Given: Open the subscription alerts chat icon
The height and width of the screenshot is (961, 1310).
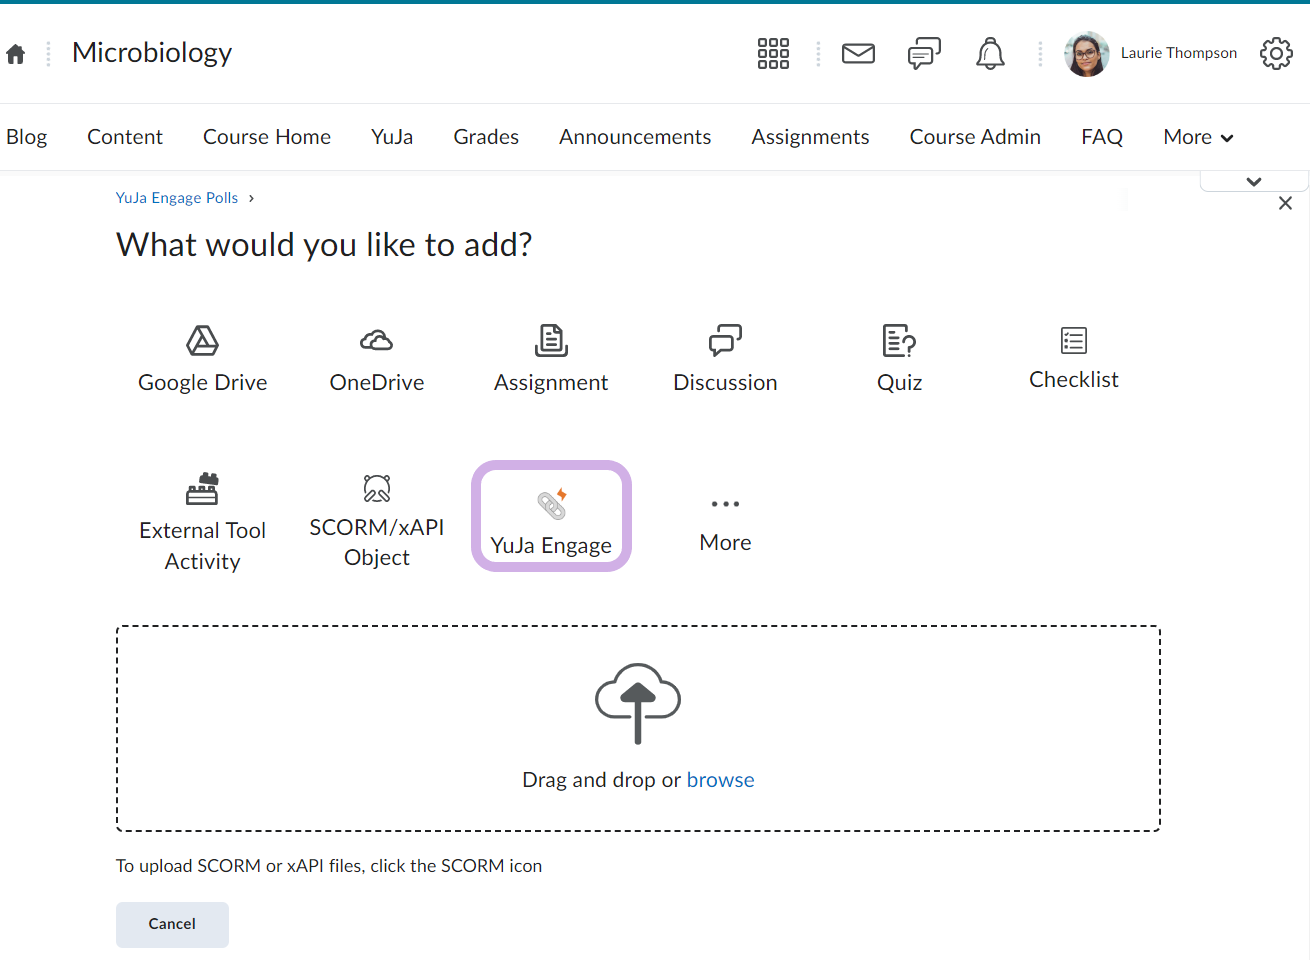Looking at the screenshot, I should click(924, 53).
